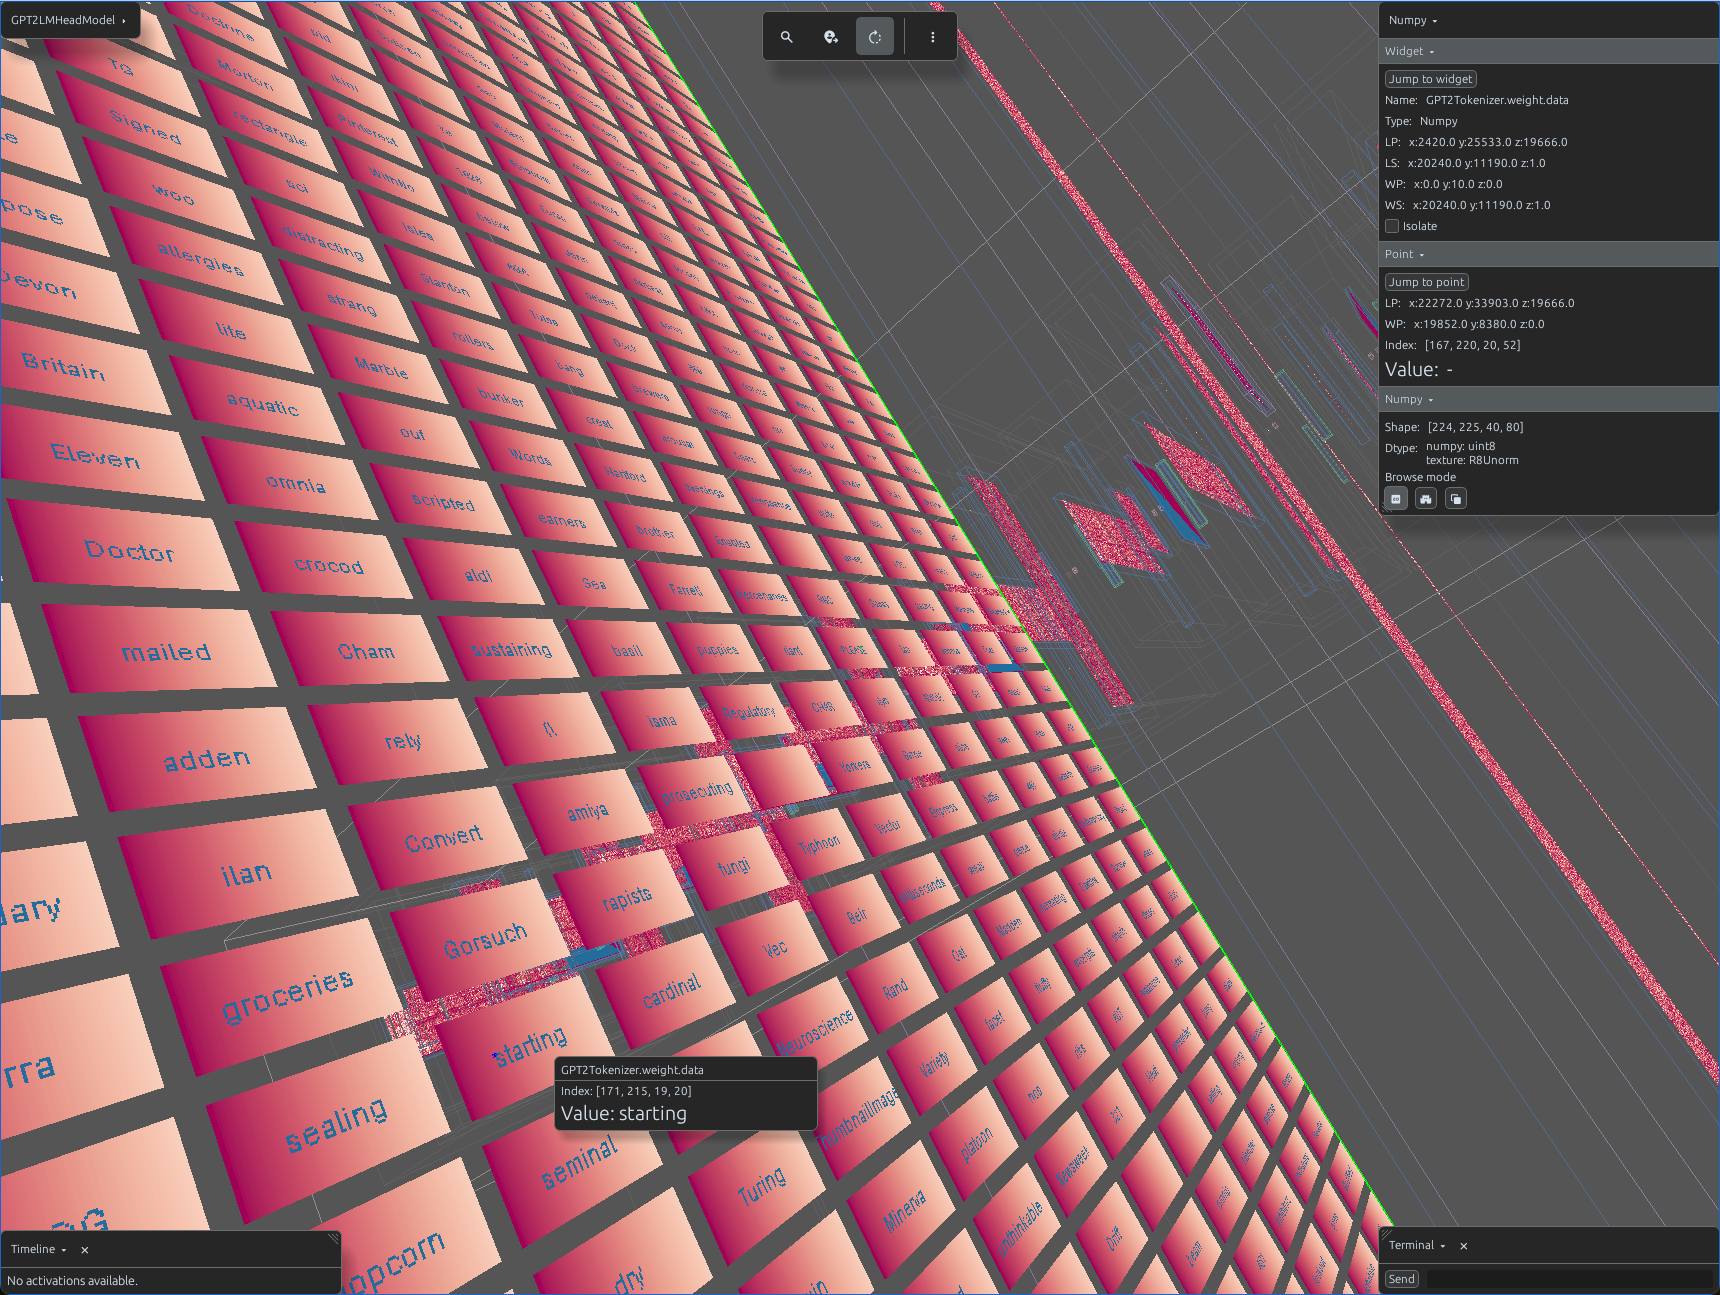Select the stacked-layers Browse mode icon
Screen dimensions: 1720x1295
tap(1456, 499)
